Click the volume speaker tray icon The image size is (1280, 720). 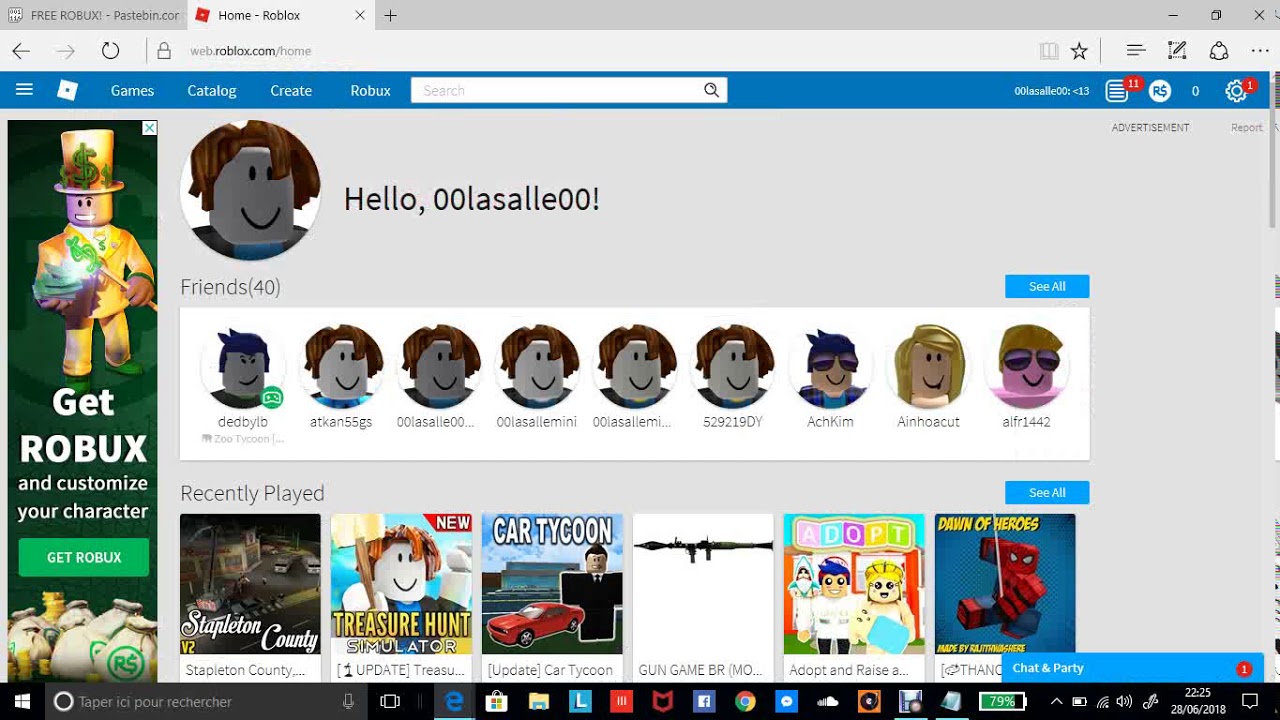[x=1123, y=702]
